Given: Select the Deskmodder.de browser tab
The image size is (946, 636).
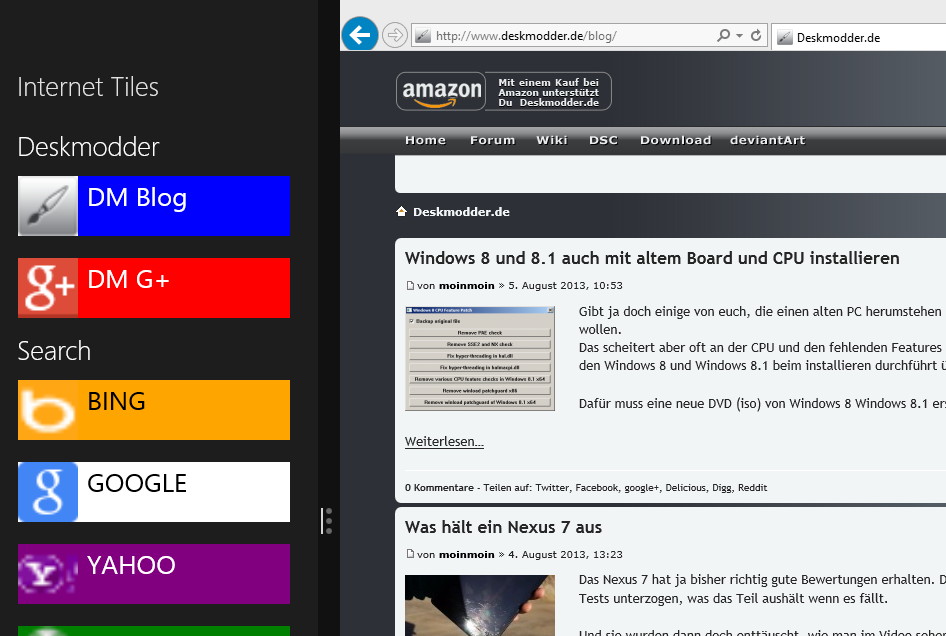Looking at the screenshot, I should [x=859, y=37].
